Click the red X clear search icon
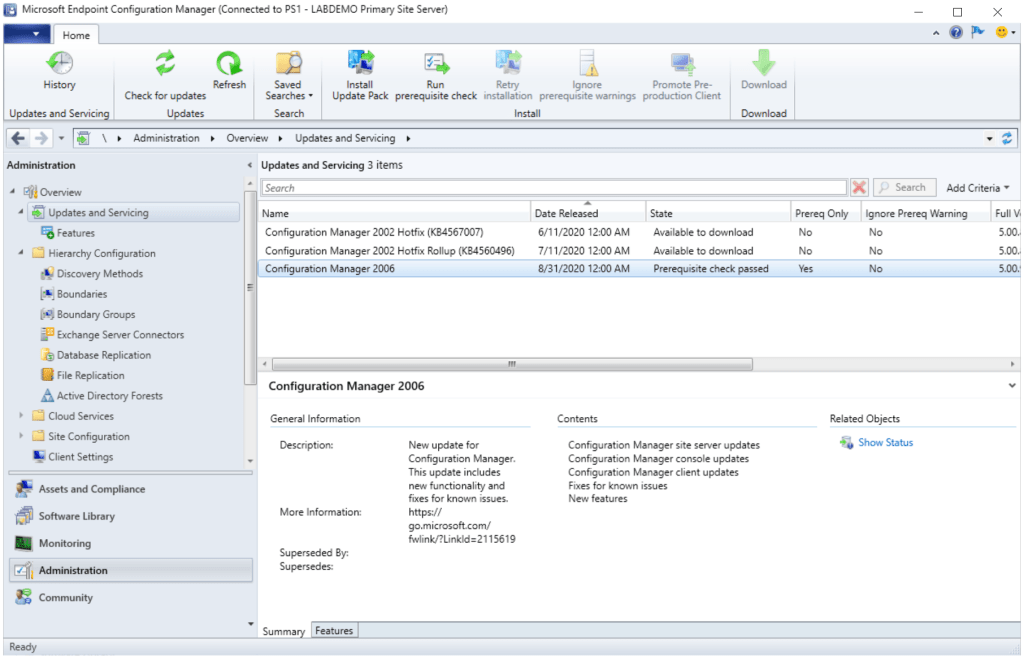1024x656 pixels. (859, 188)
